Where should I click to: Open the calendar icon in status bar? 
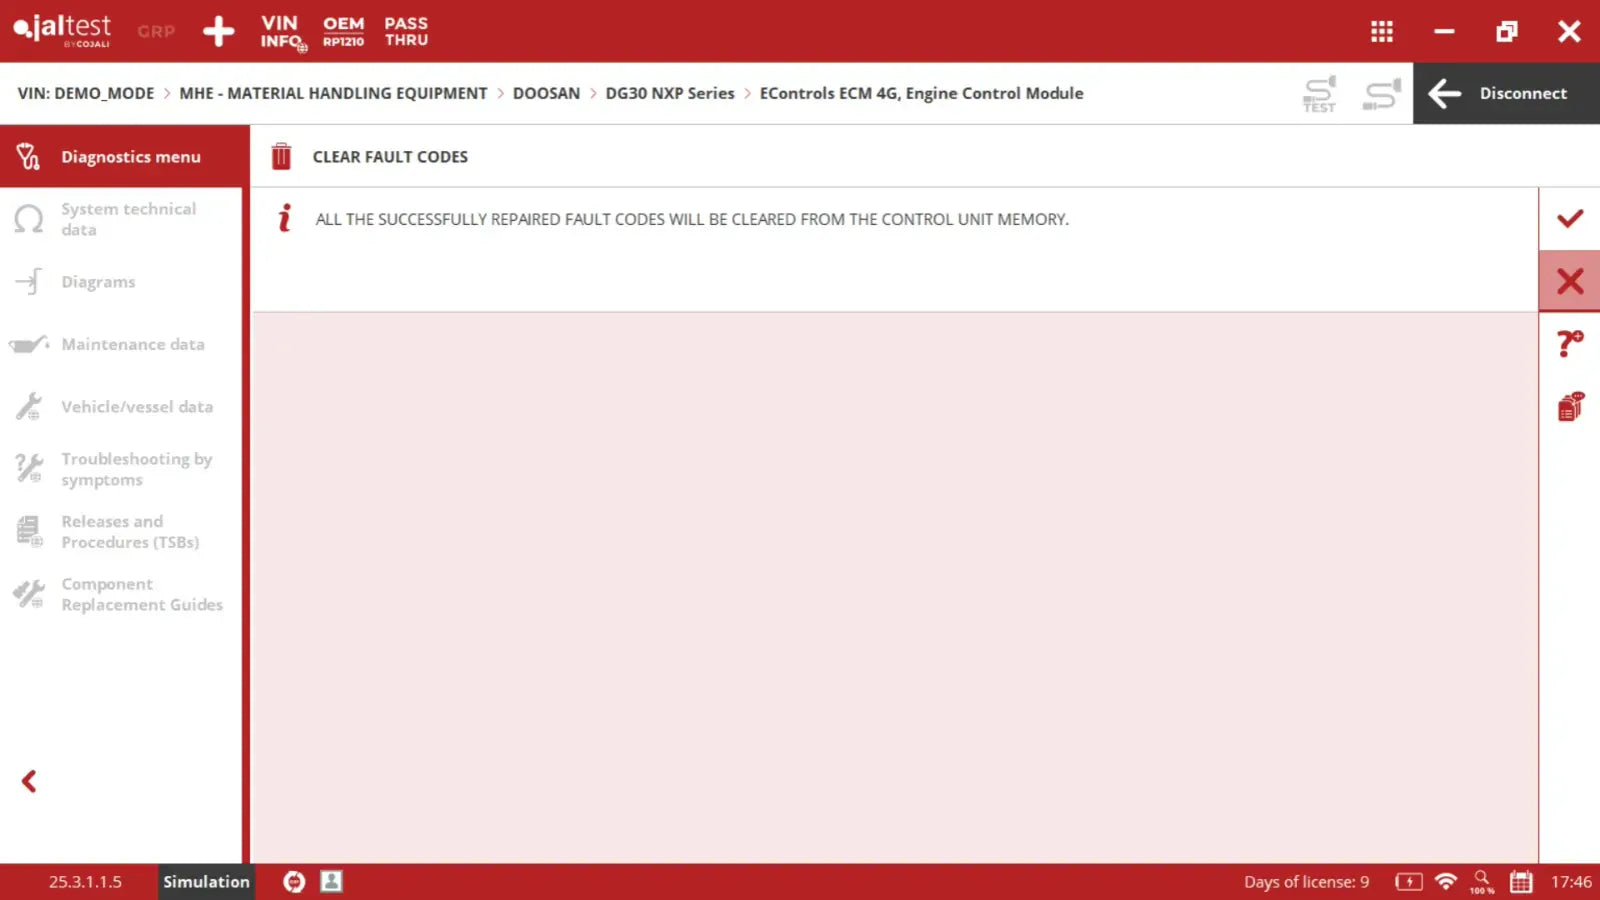(1521, 881)
